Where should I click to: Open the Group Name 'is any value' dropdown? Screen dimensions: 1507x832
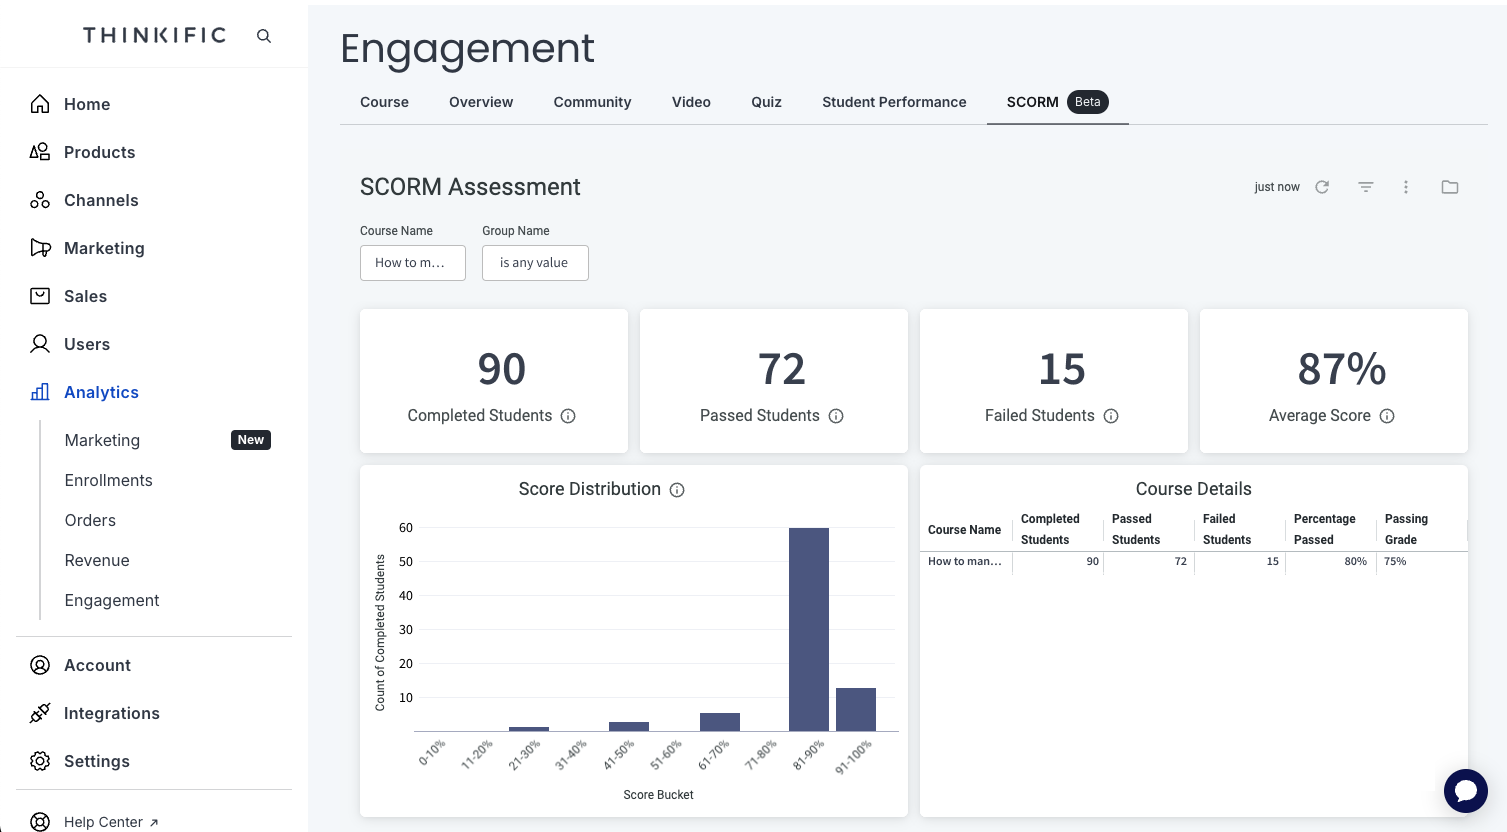coord(535,262)
